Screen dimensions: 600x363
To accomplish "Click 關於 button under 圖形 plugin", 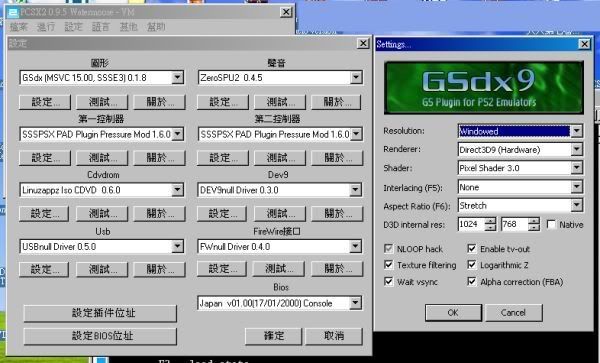I will click(159, 102).
